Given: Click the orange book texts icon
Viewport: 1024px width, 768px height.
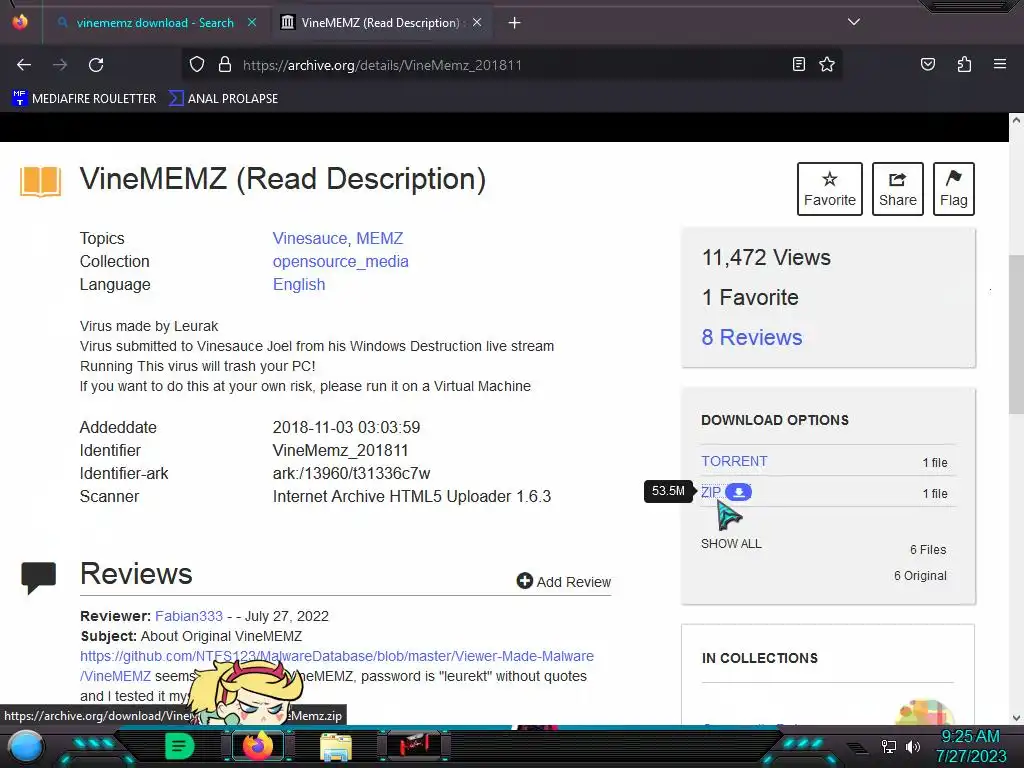Looking at the screenshot, I should 40,181.
